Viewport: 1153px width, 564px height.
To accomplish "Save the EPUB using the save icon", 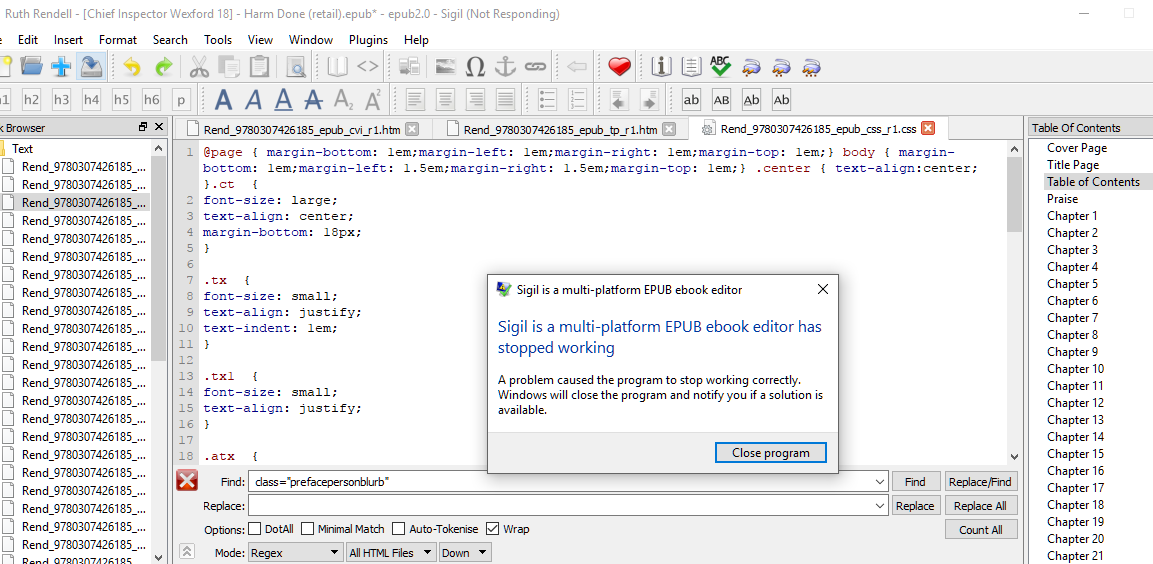I will (x=91, y=67).
